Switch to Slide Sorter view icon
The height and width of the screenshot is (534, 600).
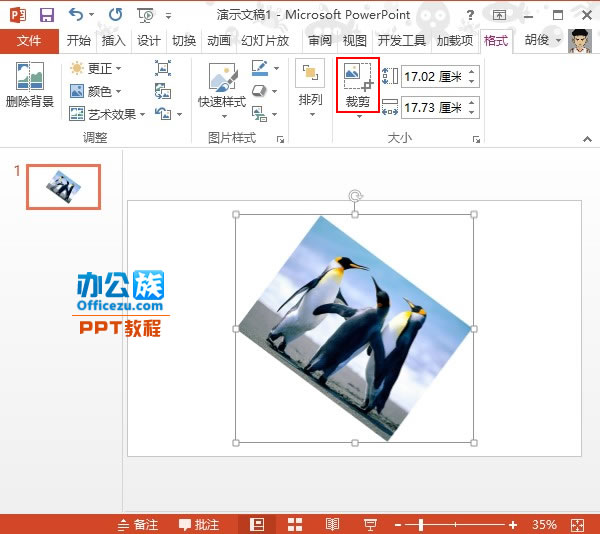tap(295, 524)
